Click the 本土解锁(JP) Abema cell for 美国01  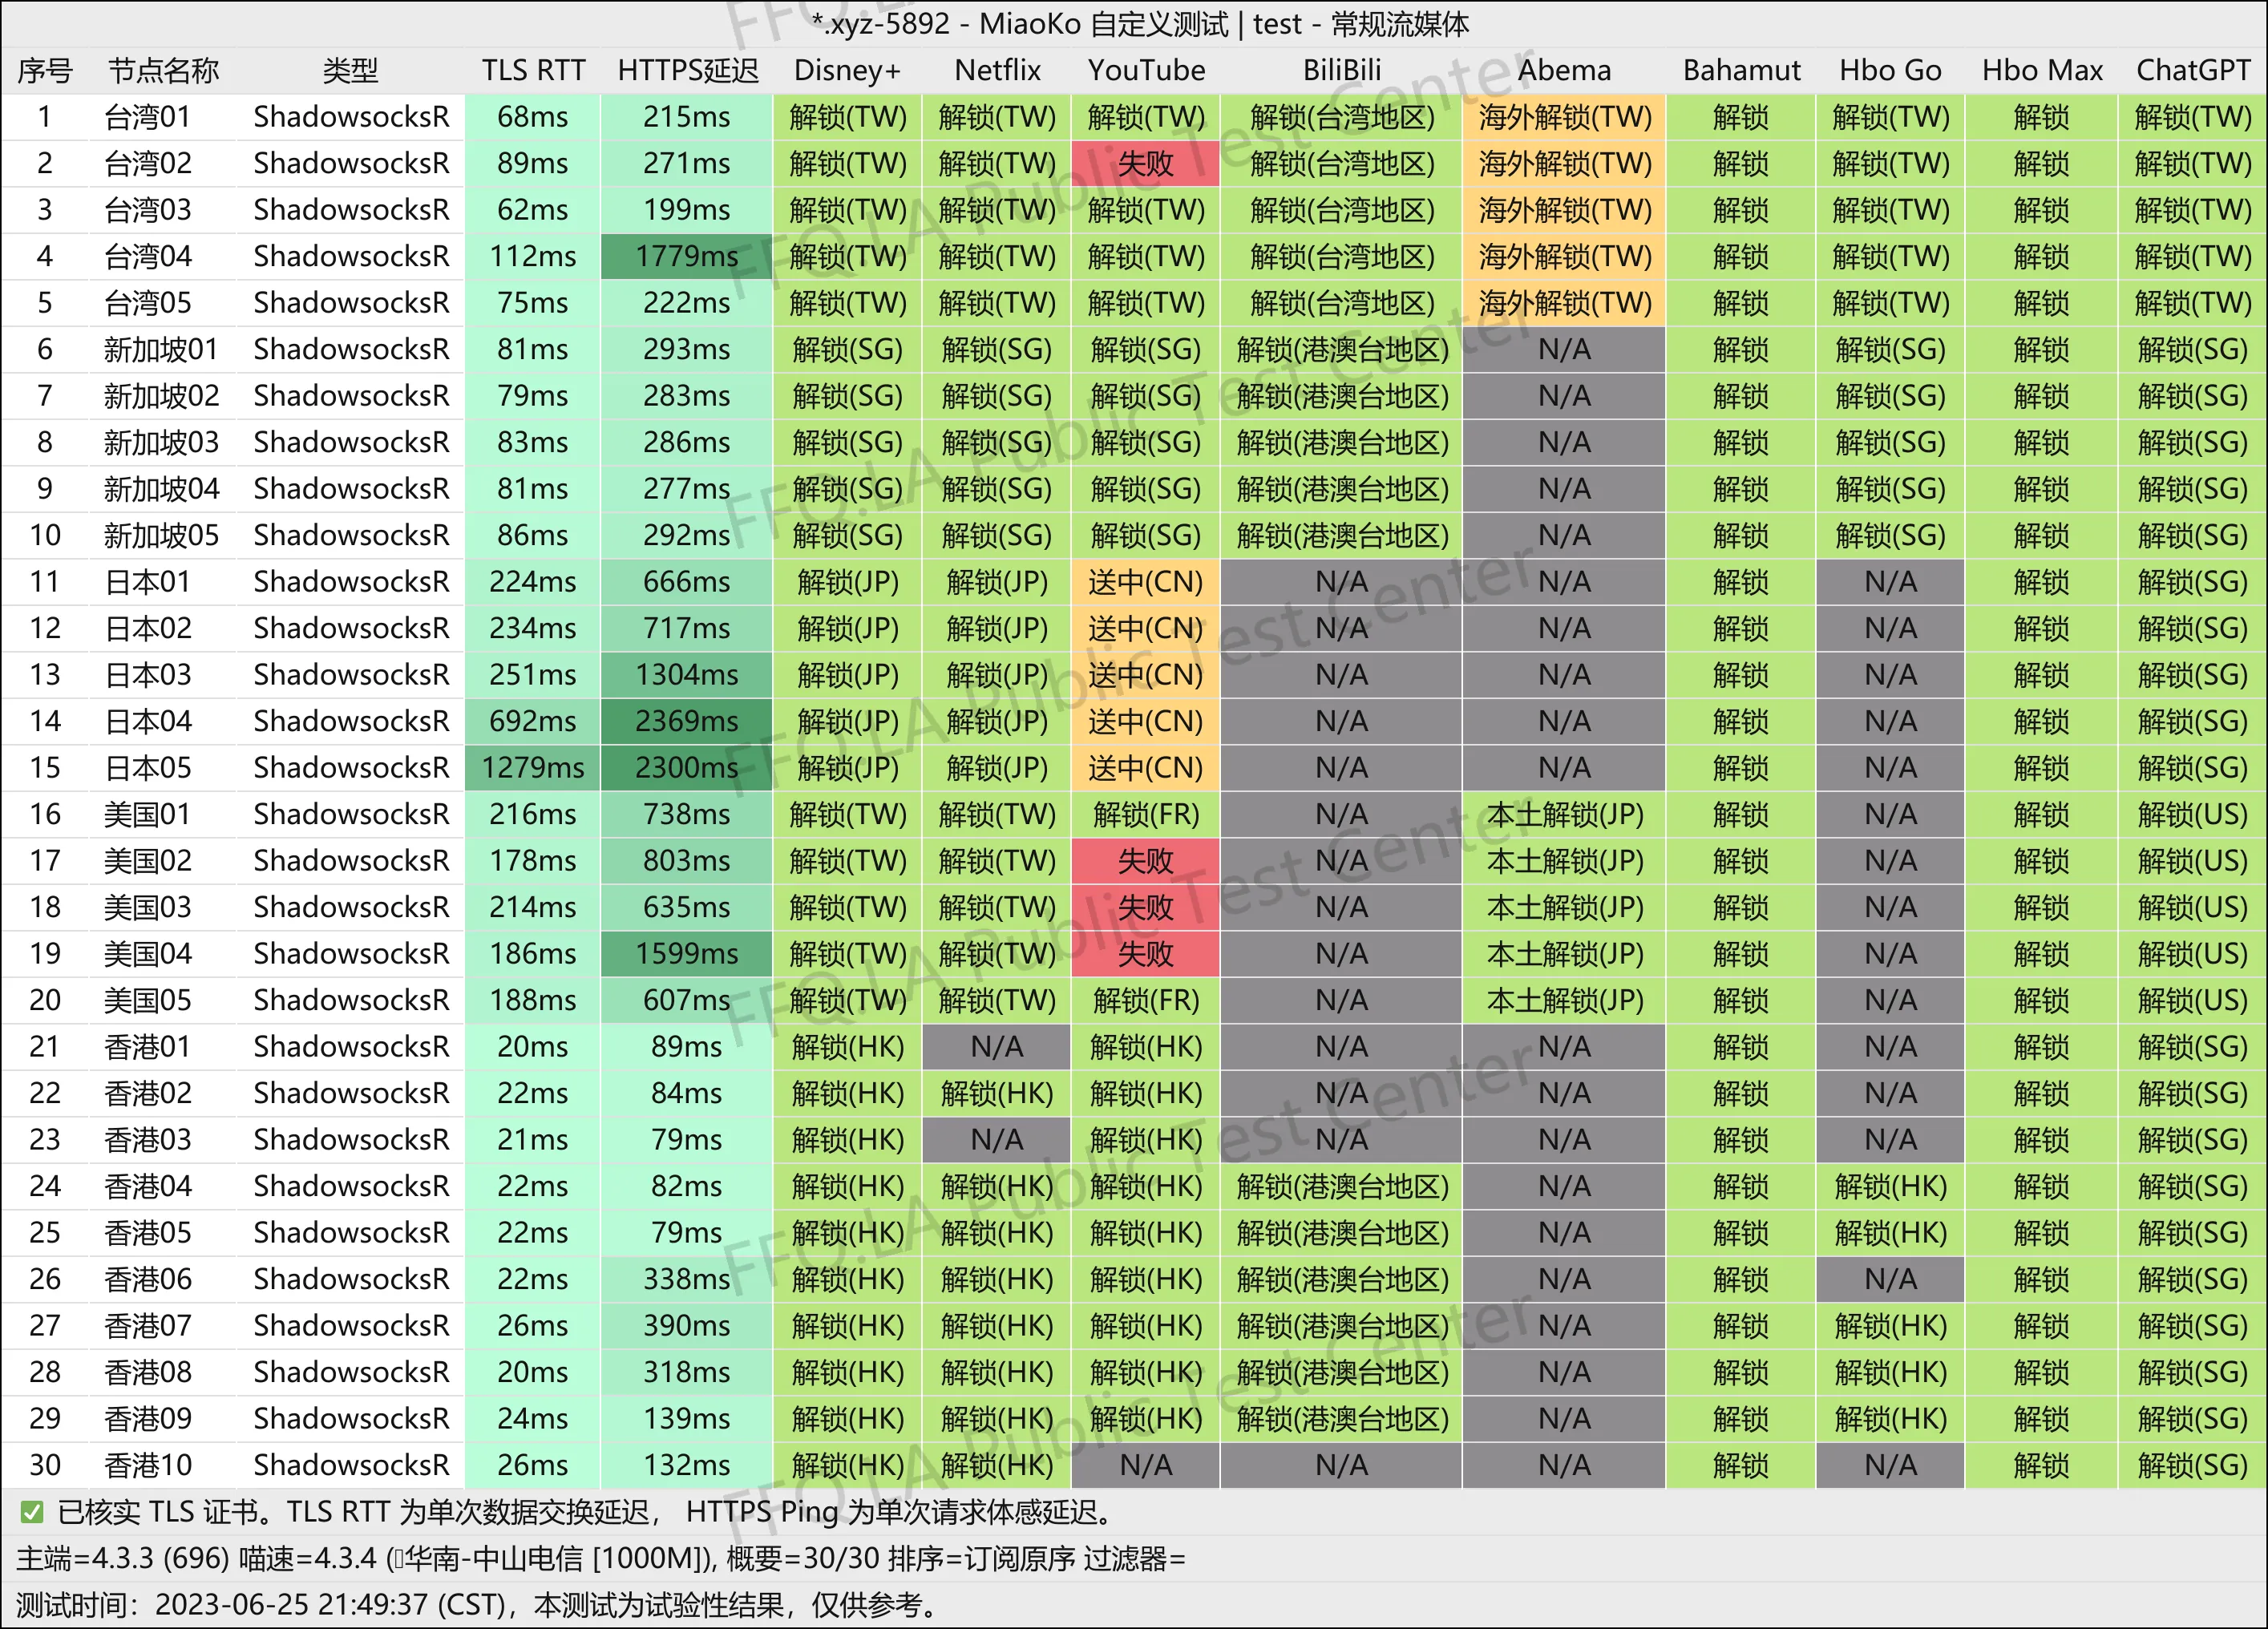click(1564, 815)
